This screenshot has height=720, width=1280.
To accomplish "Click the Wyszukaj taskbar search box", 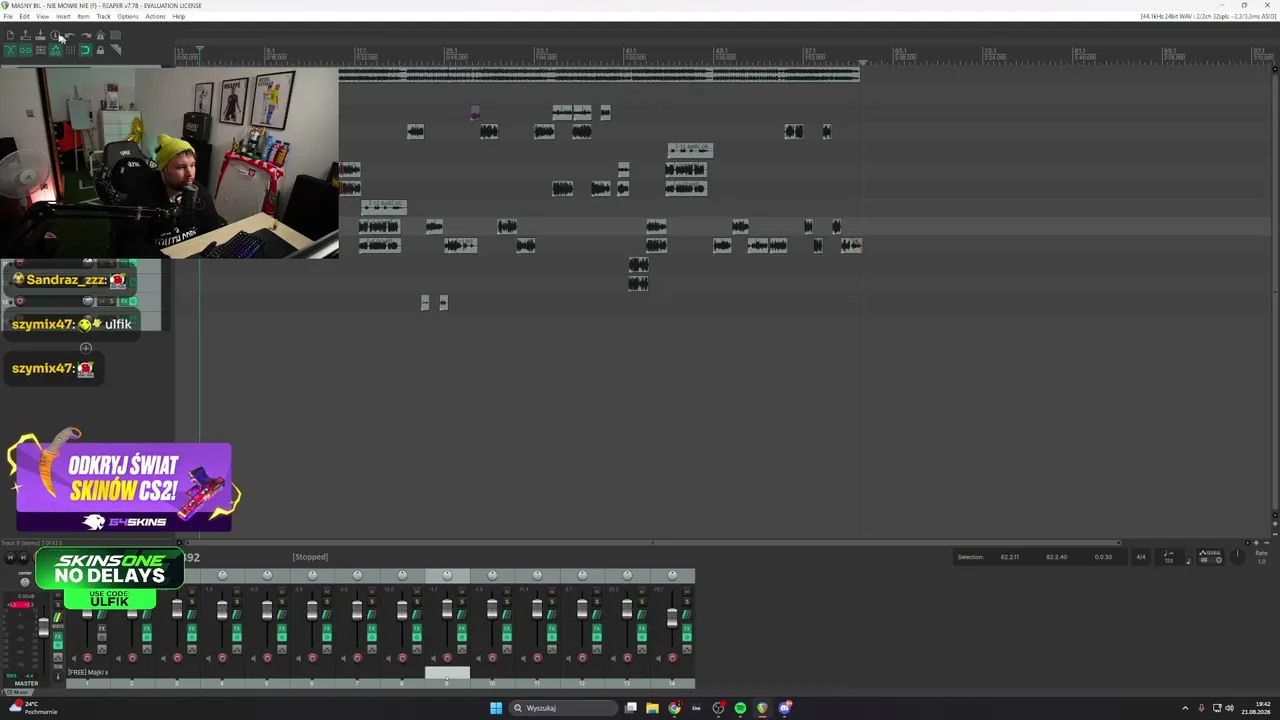I will pos(564,708).
